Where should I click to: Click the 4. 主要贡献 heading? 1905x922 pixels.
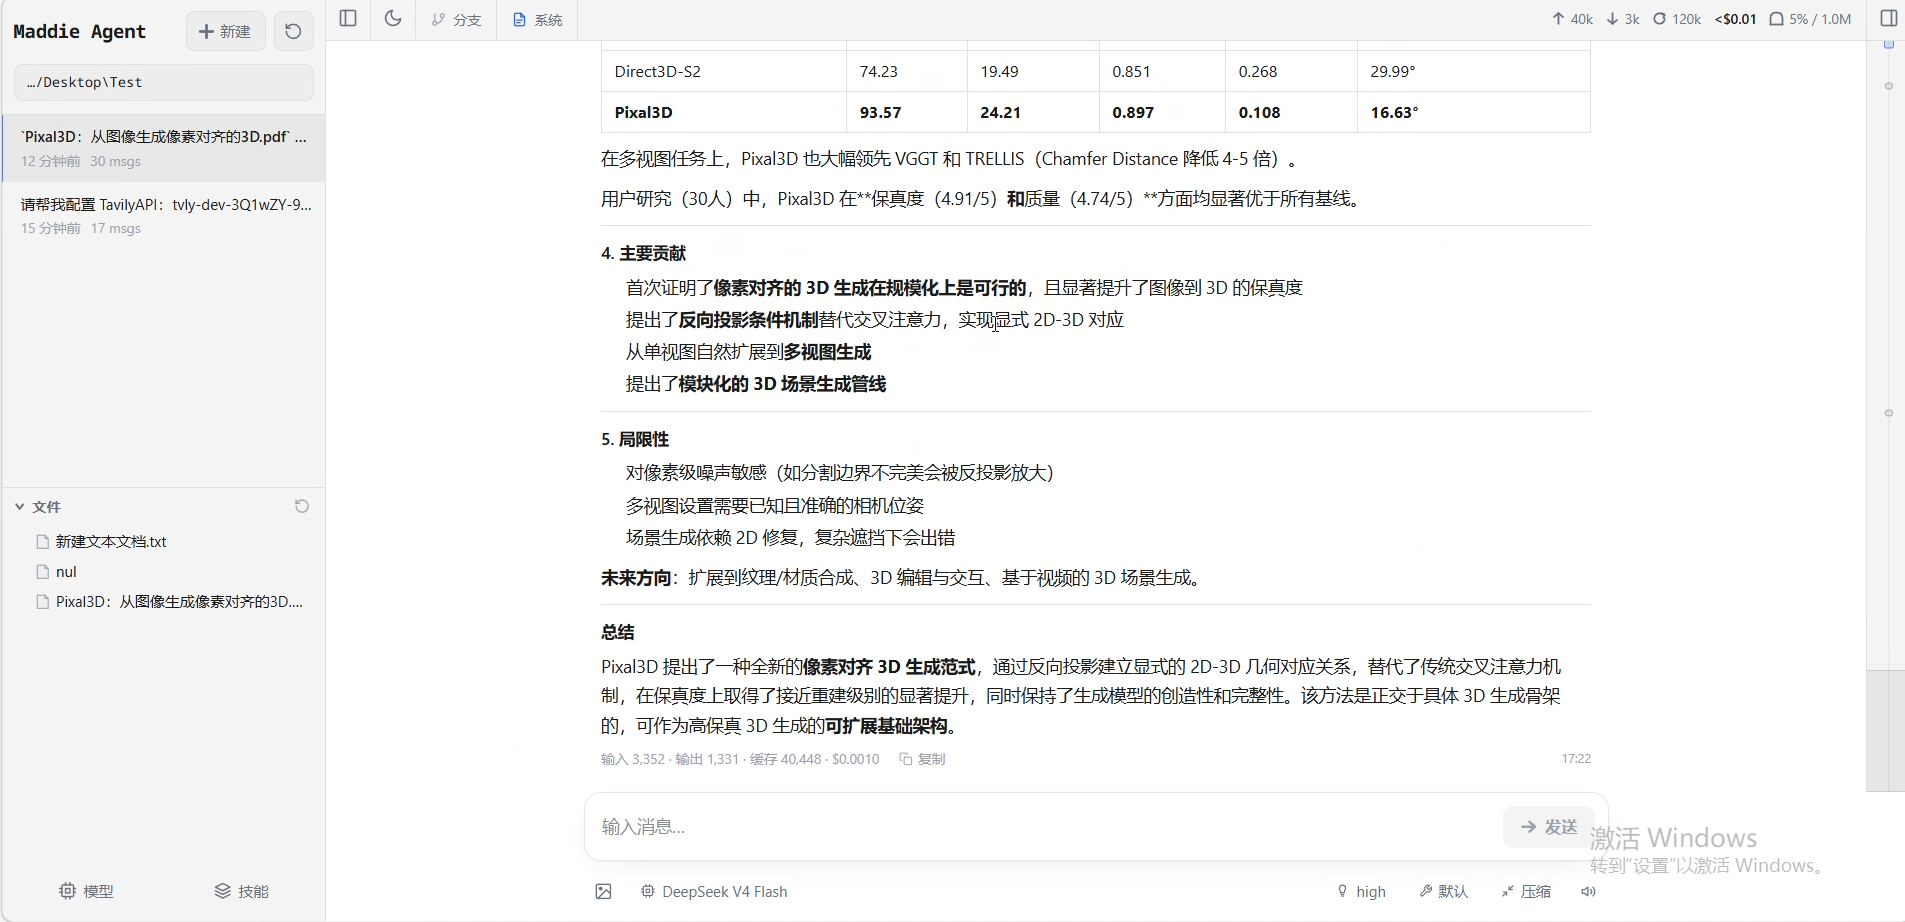tap(643, 253)
